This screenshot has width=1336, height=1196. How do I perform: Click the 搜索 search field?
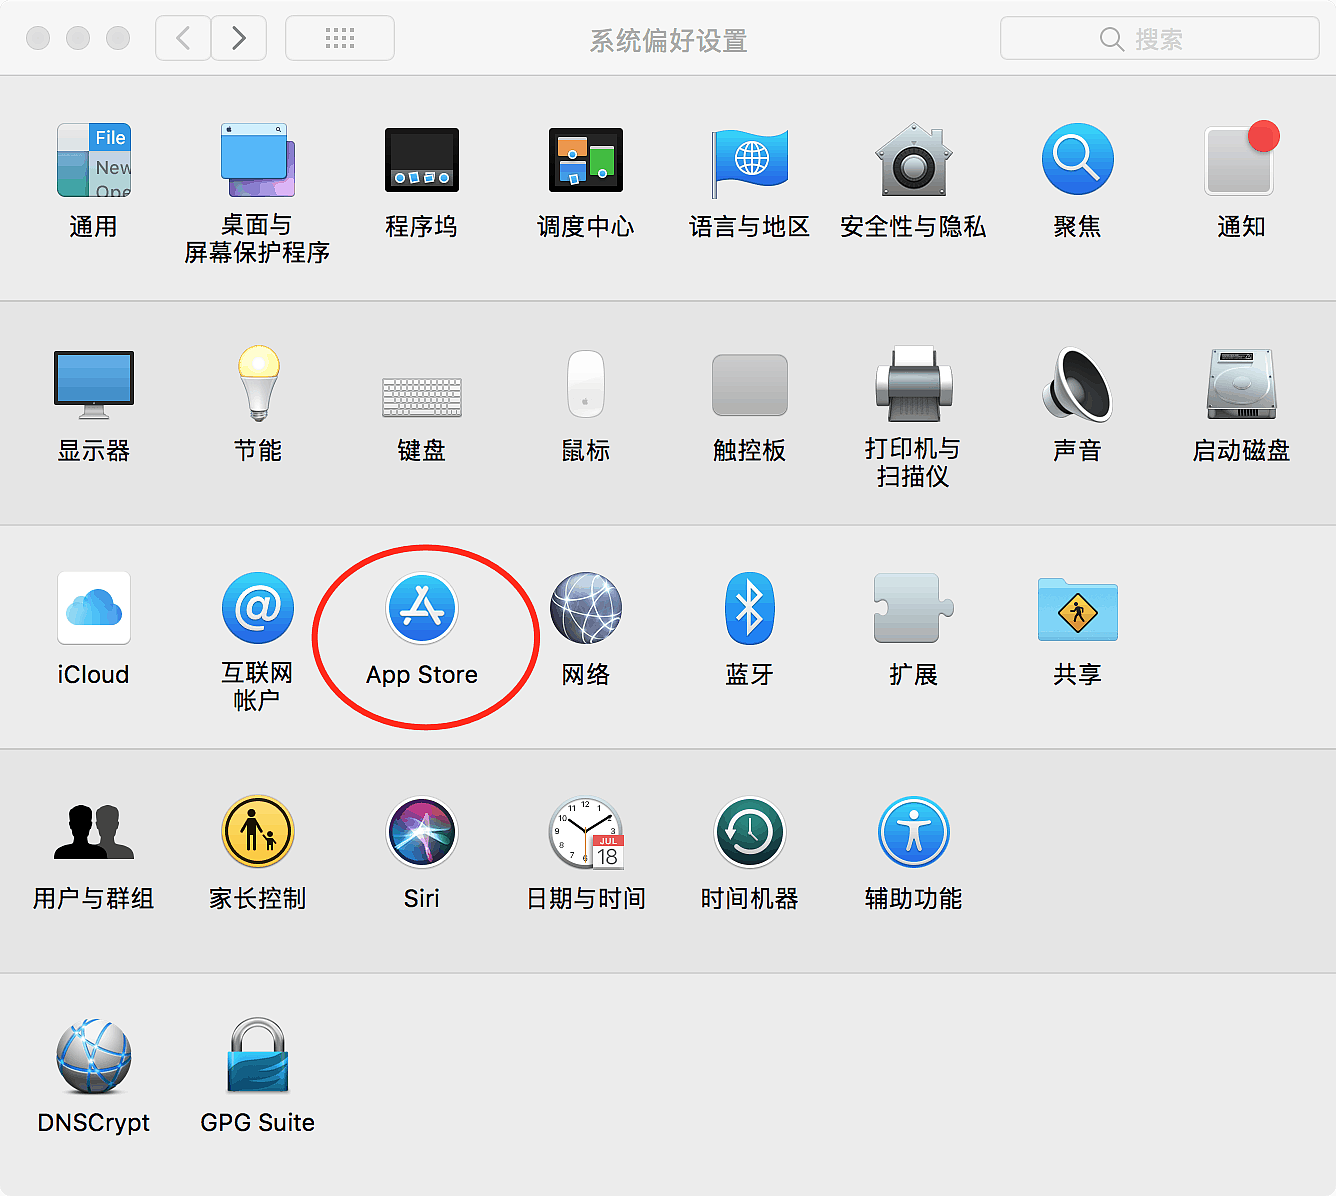coord(1159,39)
